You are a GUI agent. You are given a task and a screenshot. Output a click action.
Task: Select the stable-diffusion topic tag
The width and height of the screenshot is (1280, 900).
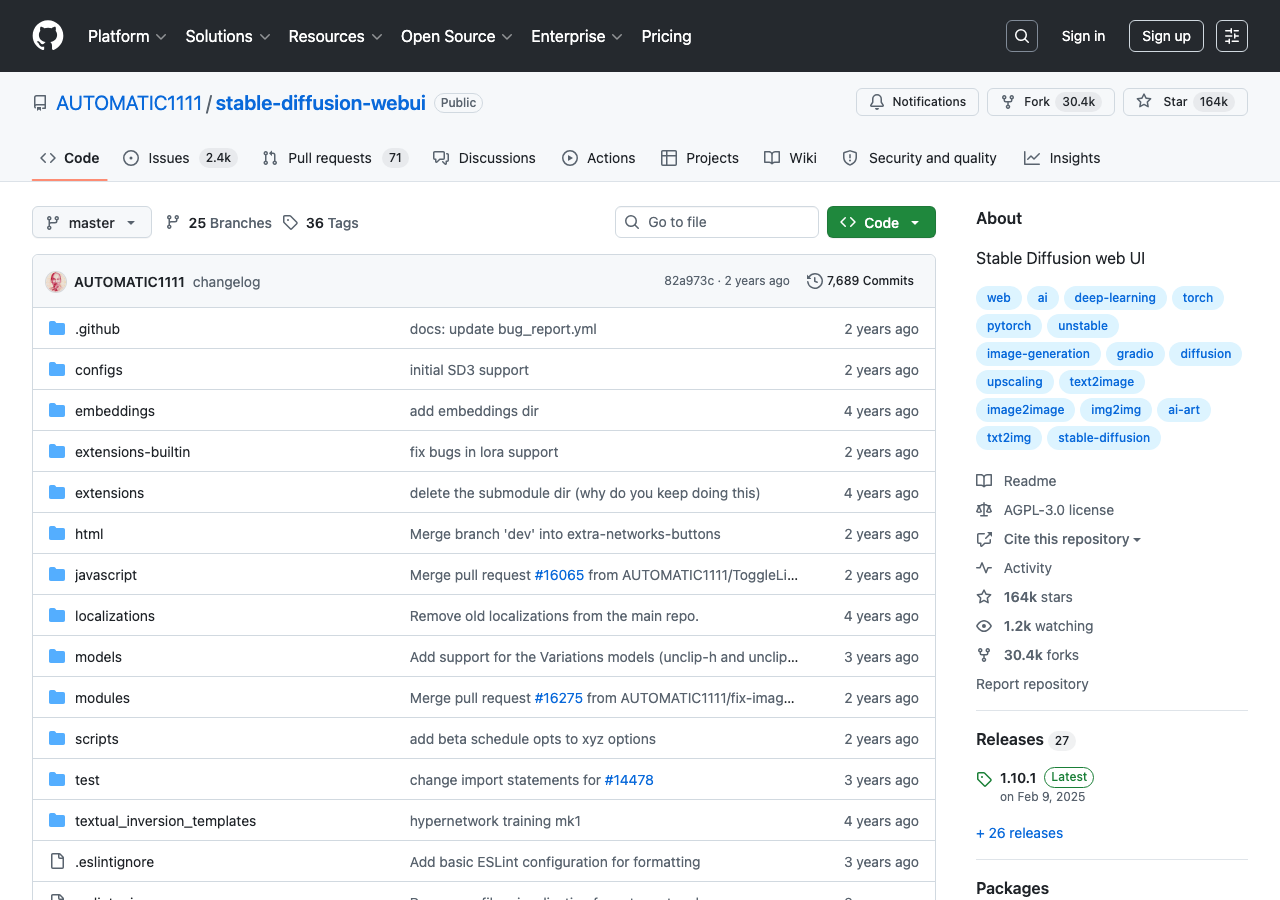1104,438
